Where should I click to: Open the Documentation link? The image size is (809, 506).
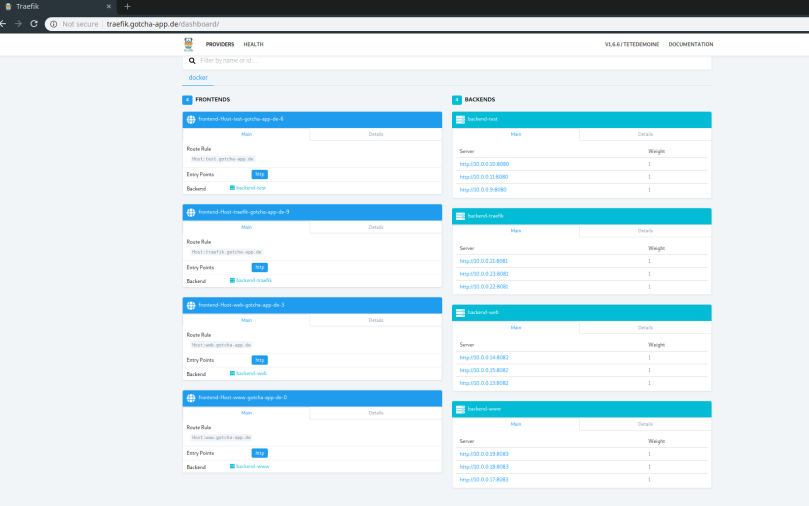pyautogui.click(x=691, y=44)
